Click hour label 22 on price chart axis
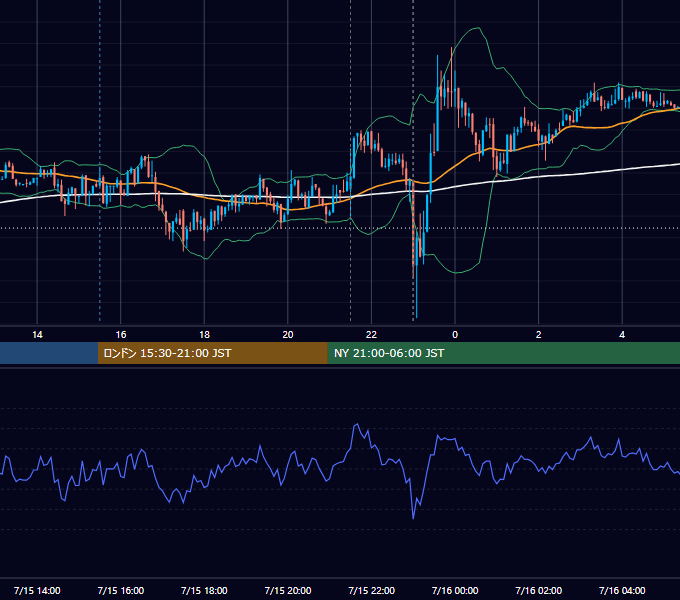The height and width of the screenshot is (600, 680). pyautogui.click(x=372, y=335)
